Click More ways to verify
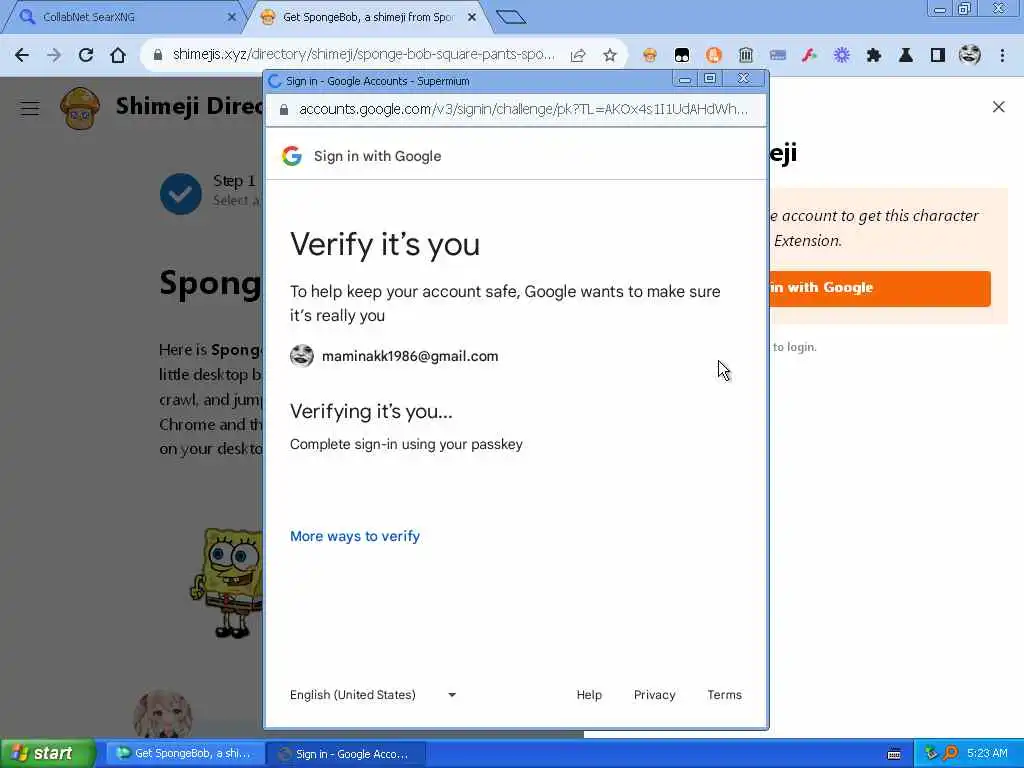Viewport: 1024px width, 768px height. (355, 536)
